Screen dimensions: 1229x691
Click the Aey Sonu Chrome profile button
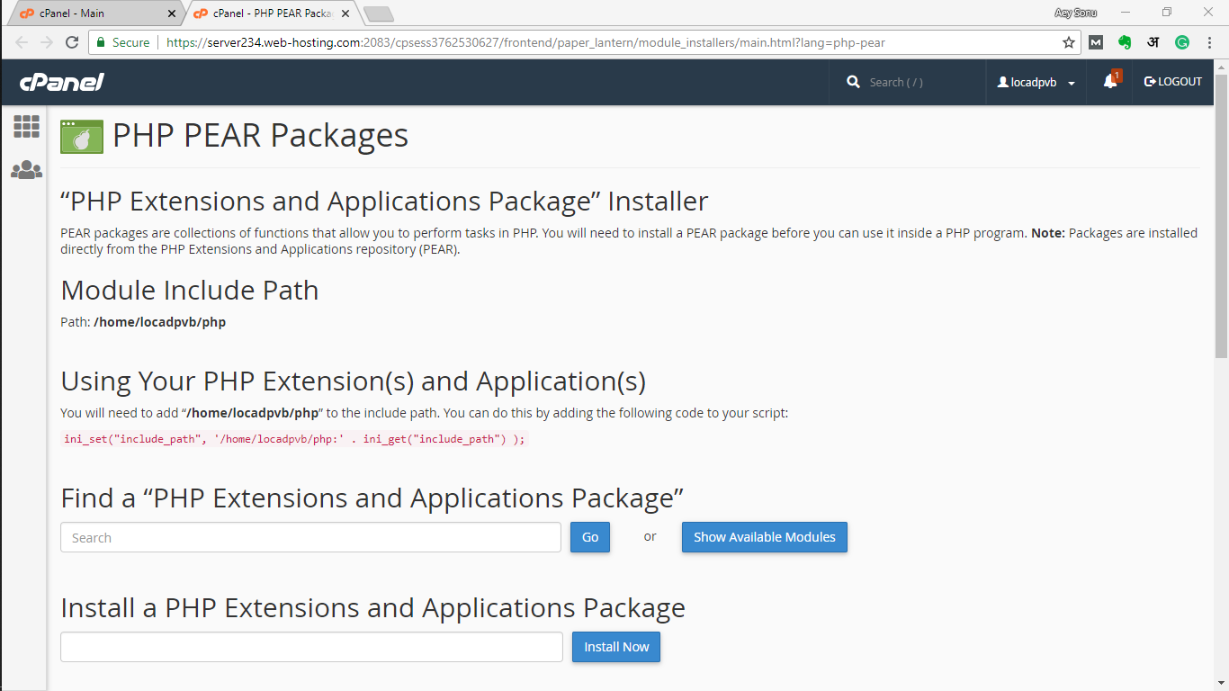click(1075, 13)
